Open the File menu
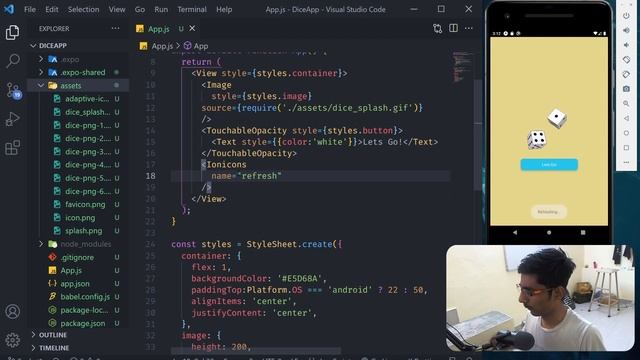The image size is (640, 360). point(30,9)
